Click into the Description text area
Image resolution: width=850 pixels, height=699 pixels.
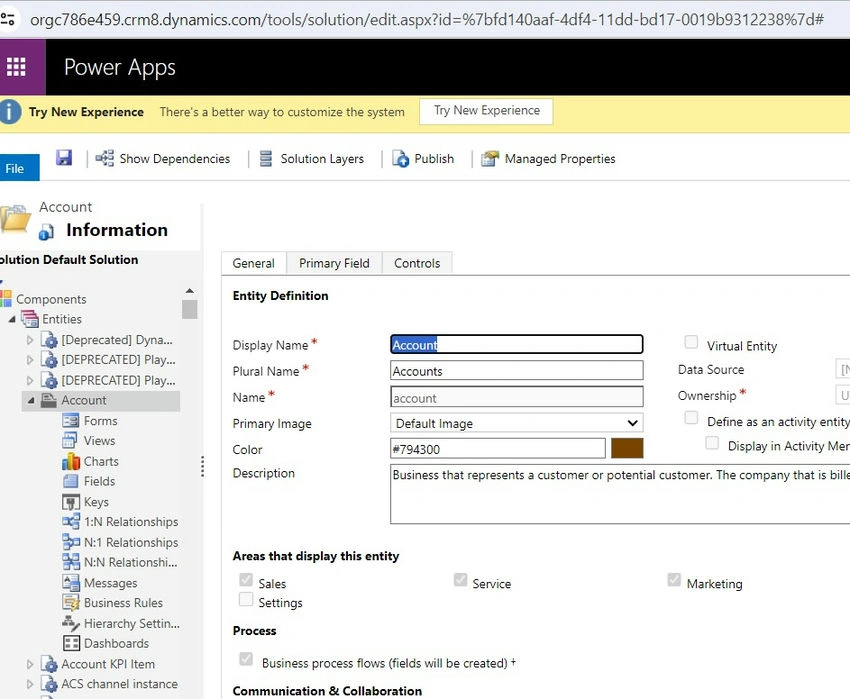point(620,494)
